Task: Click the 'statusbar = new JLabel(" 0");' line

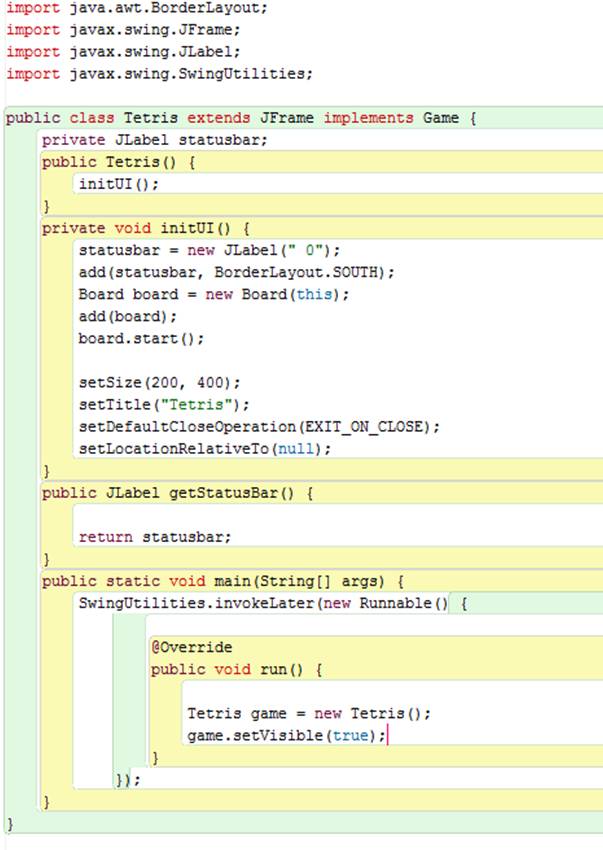Action: click(209, 250)
